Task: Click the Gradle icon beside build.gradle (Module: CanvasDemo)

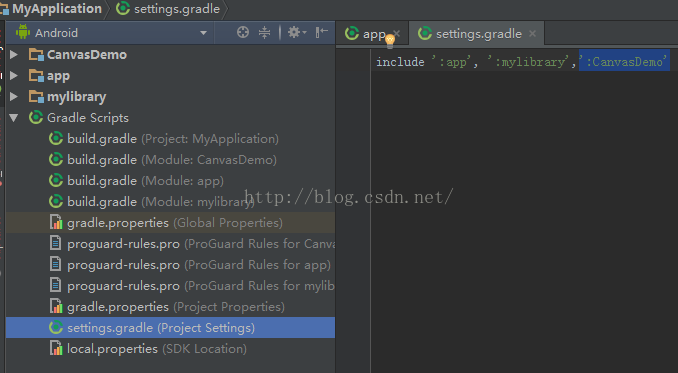Action: (x=56, y=159)
